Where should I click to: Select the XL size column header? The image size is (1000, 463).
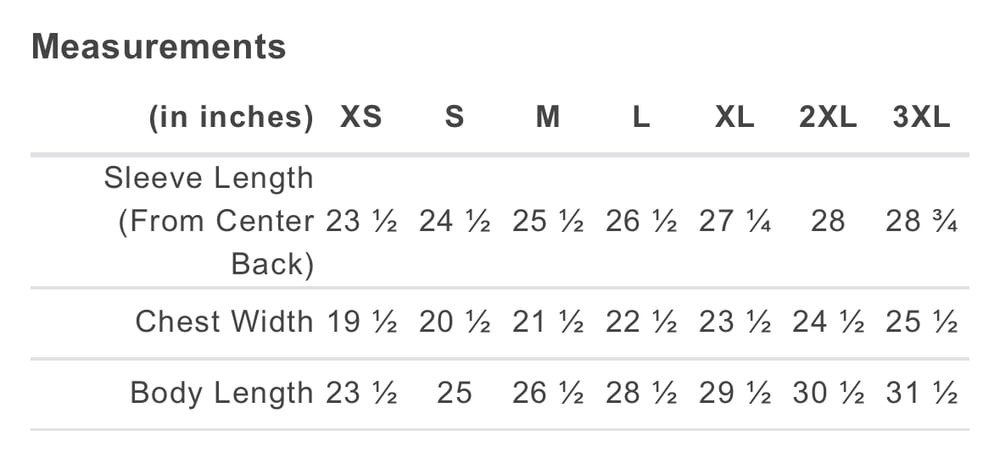click(735, 117)
